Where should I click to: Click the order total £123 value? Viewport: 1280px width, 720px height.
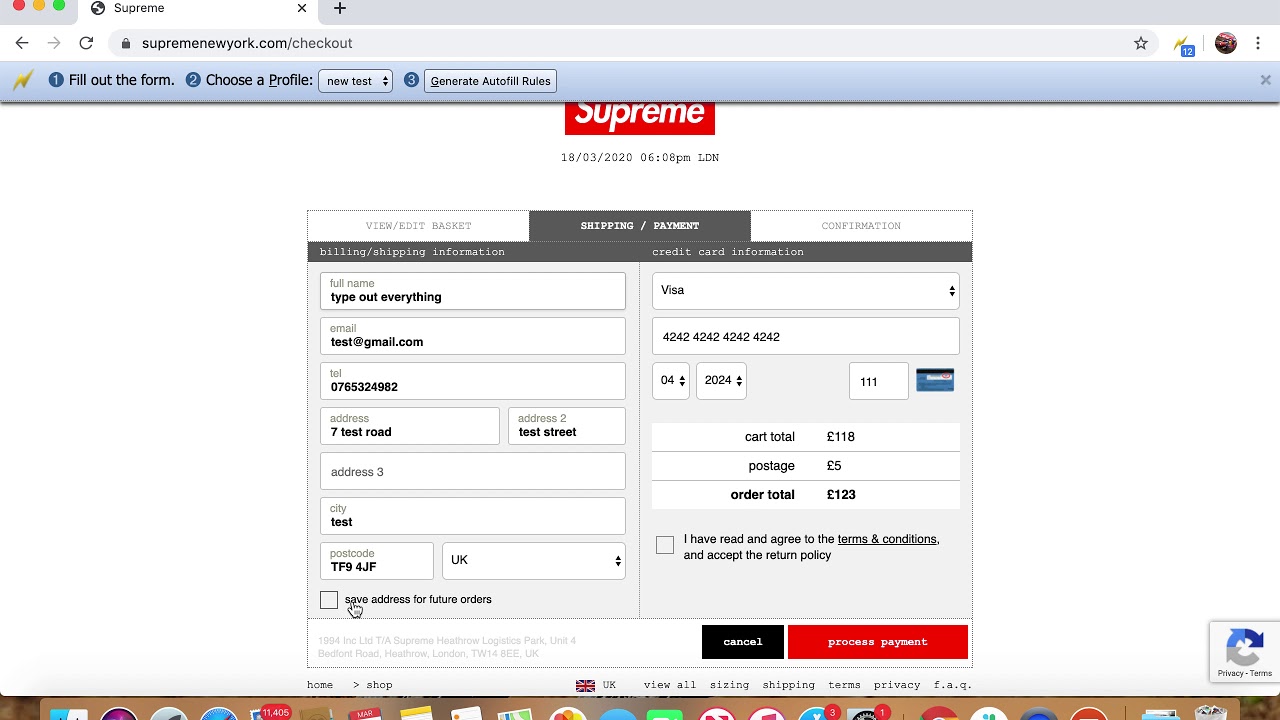click(x=841, y=495)
